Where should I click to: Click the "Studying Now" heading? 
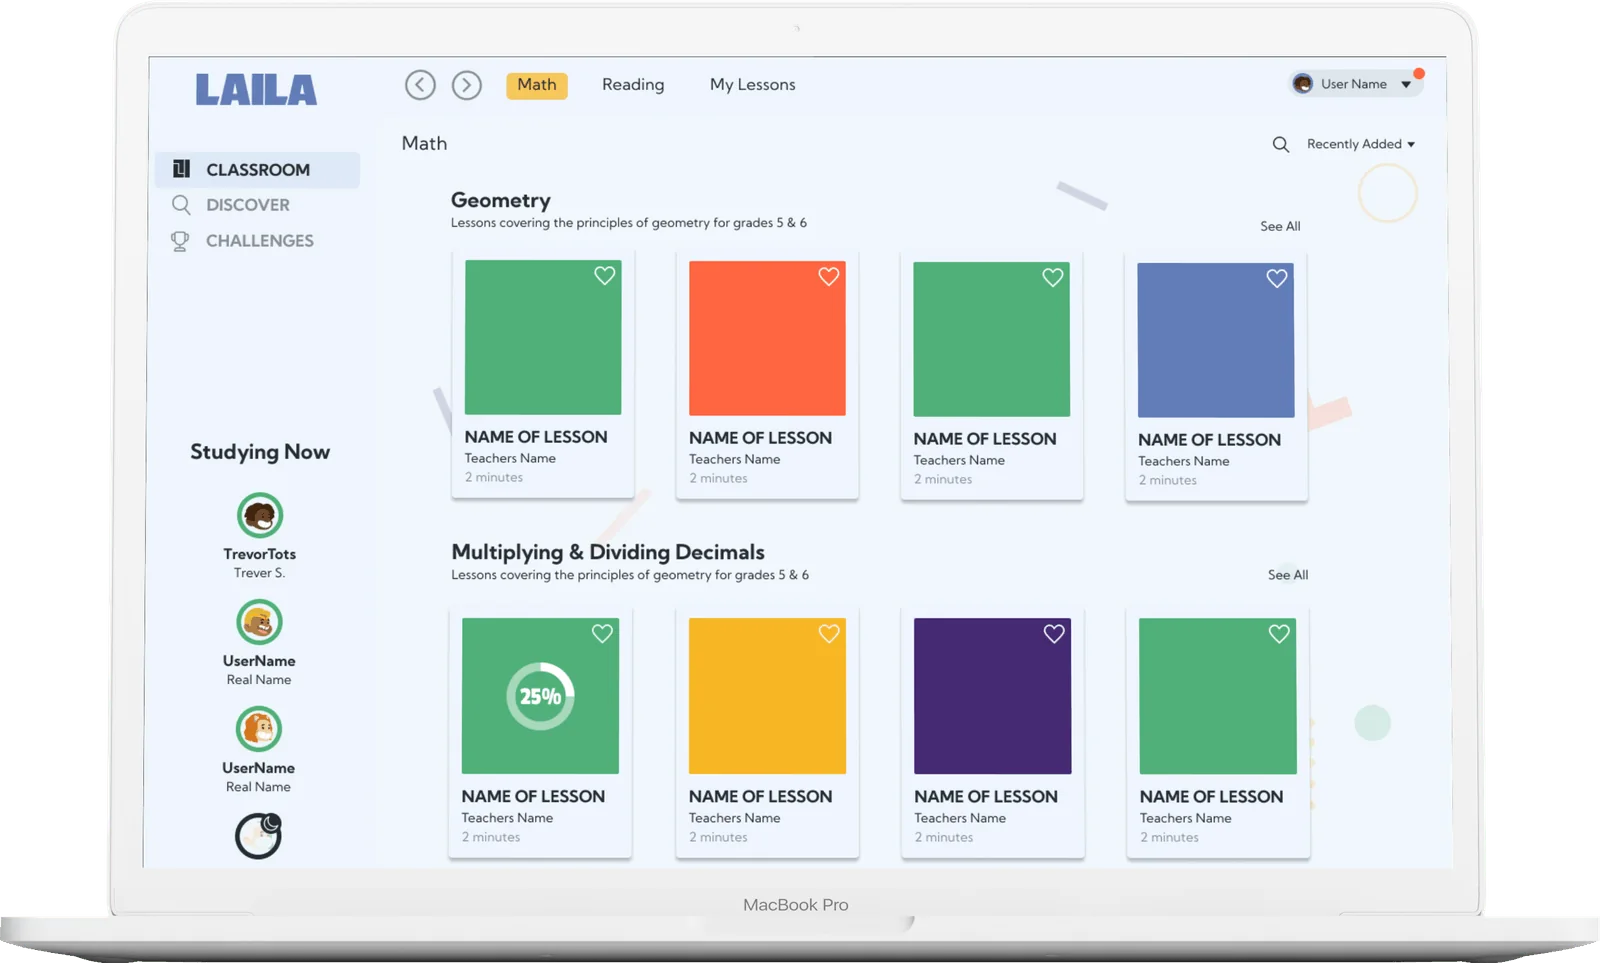coord(260,452)
